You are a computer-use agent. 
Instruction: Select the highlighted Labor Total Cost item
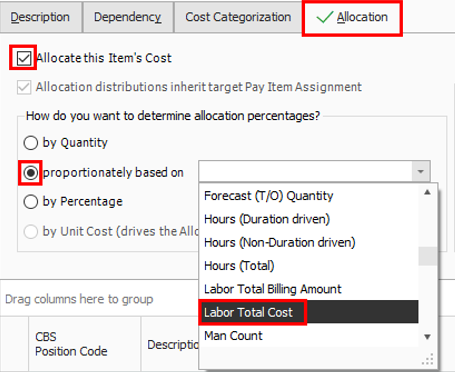308,312
